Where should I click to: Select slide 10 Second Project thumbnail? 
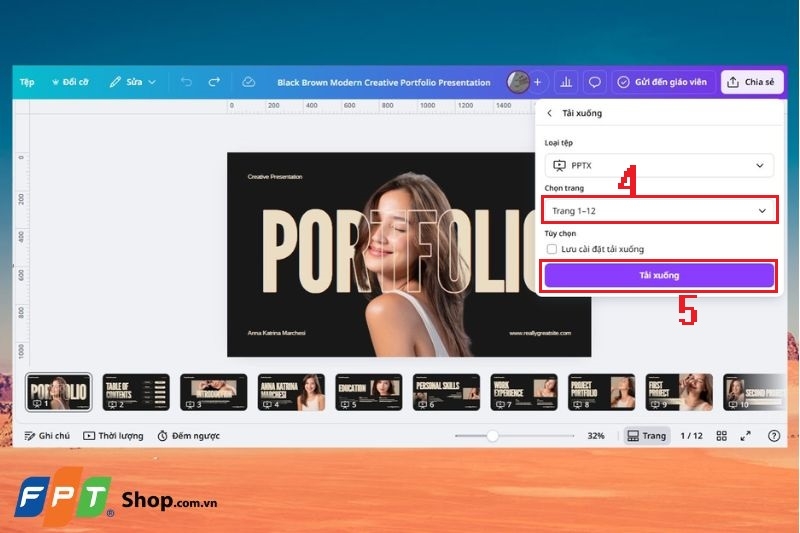[754, 392]
